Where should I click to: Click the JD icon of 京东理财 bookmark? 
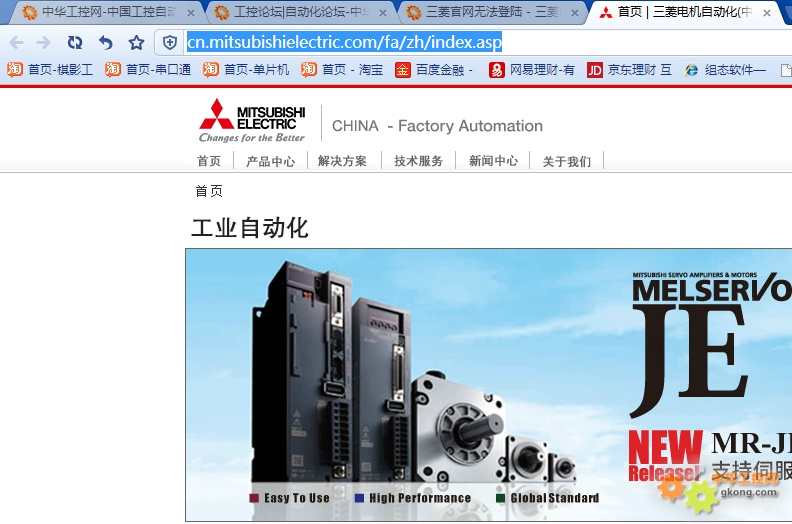[x=595, y=70]
